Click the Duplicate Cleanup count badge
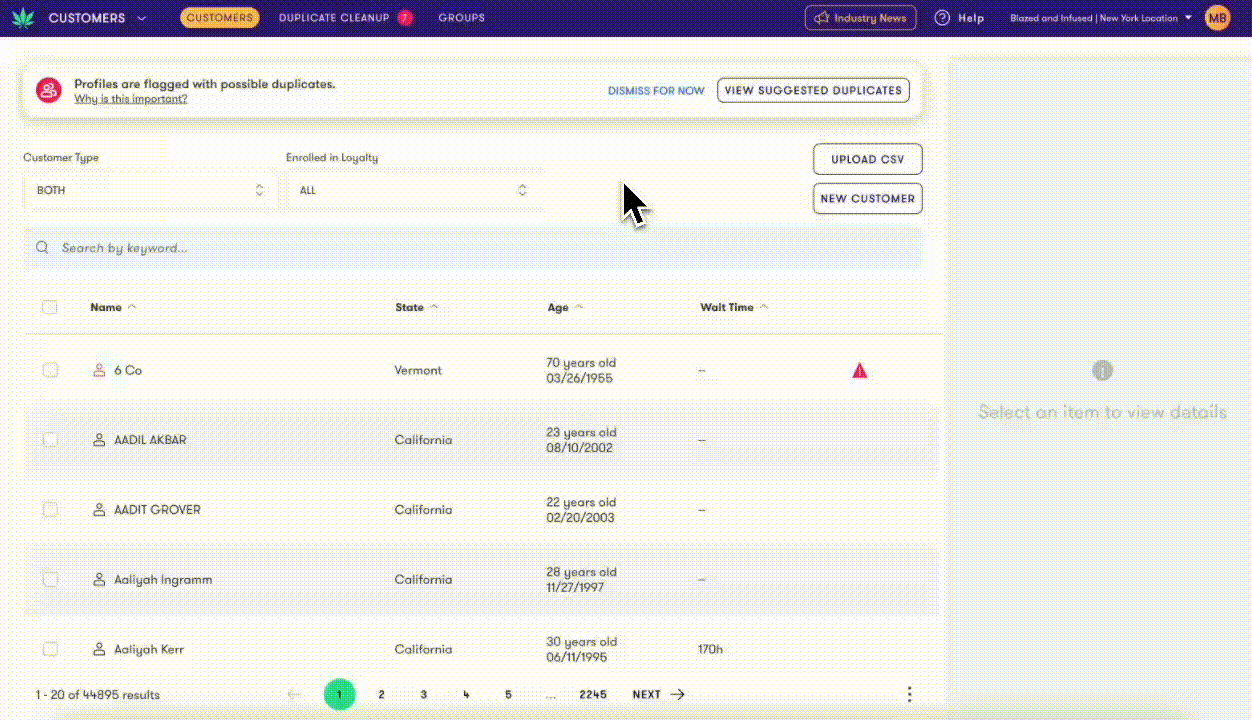This screenshot has height=720, width=1252. (x=405, y=18)
